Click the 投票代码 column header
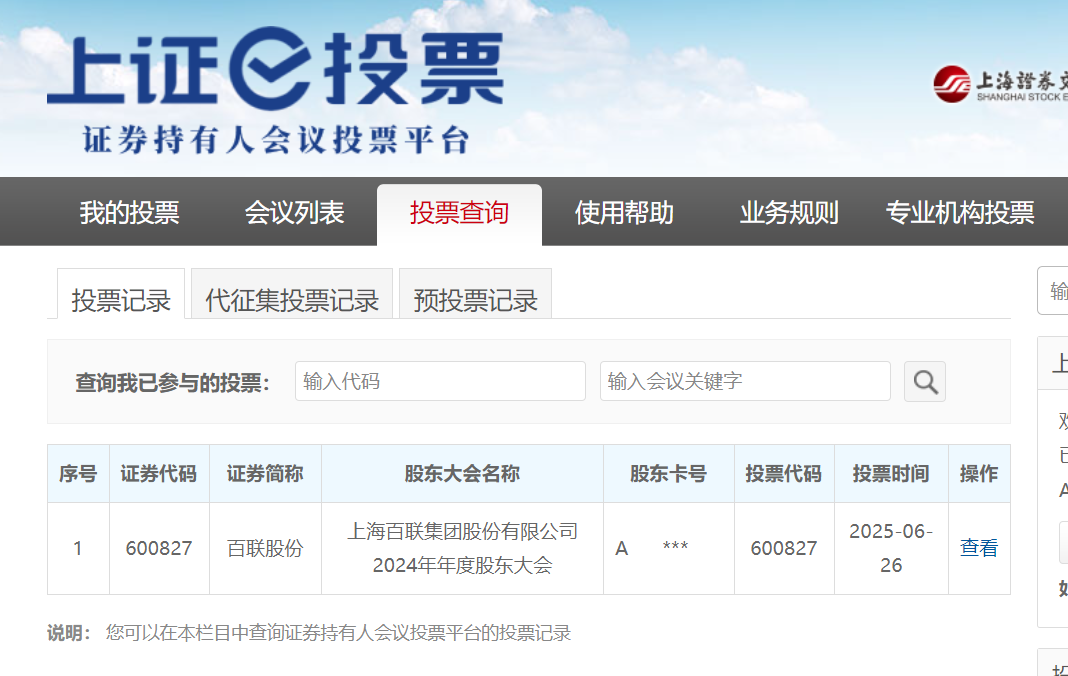The width and height of the screenshot is (1068, 676). [784, 474]
